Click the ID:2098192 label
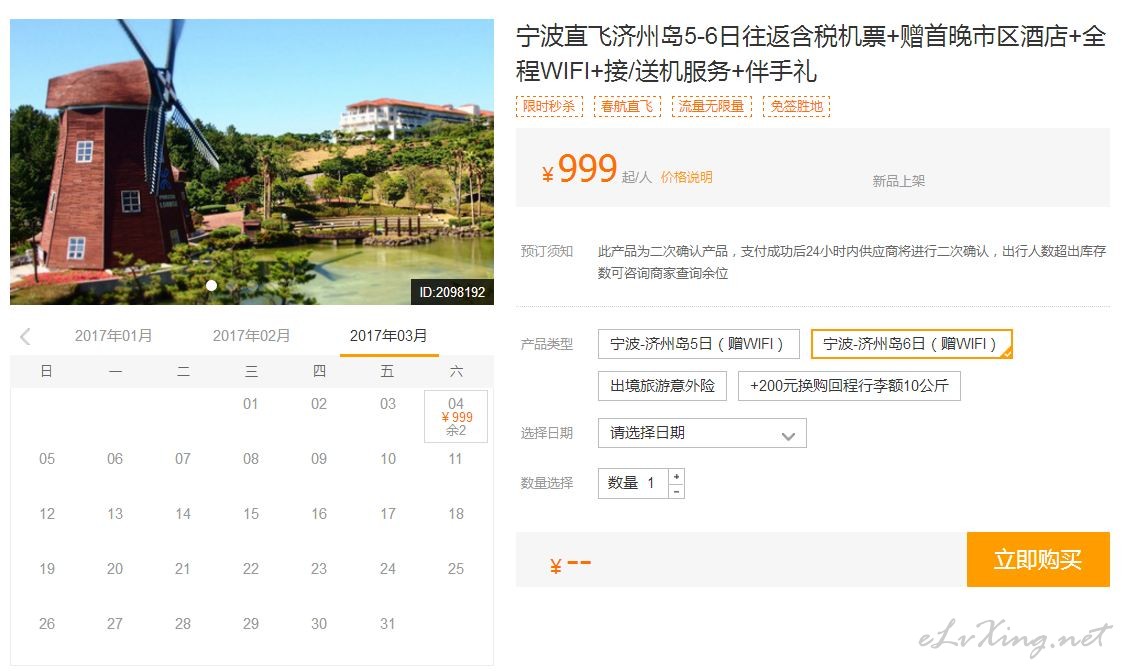Viewport: 1123px width, 671px height. pyautogui.click(x=452, y=292)
